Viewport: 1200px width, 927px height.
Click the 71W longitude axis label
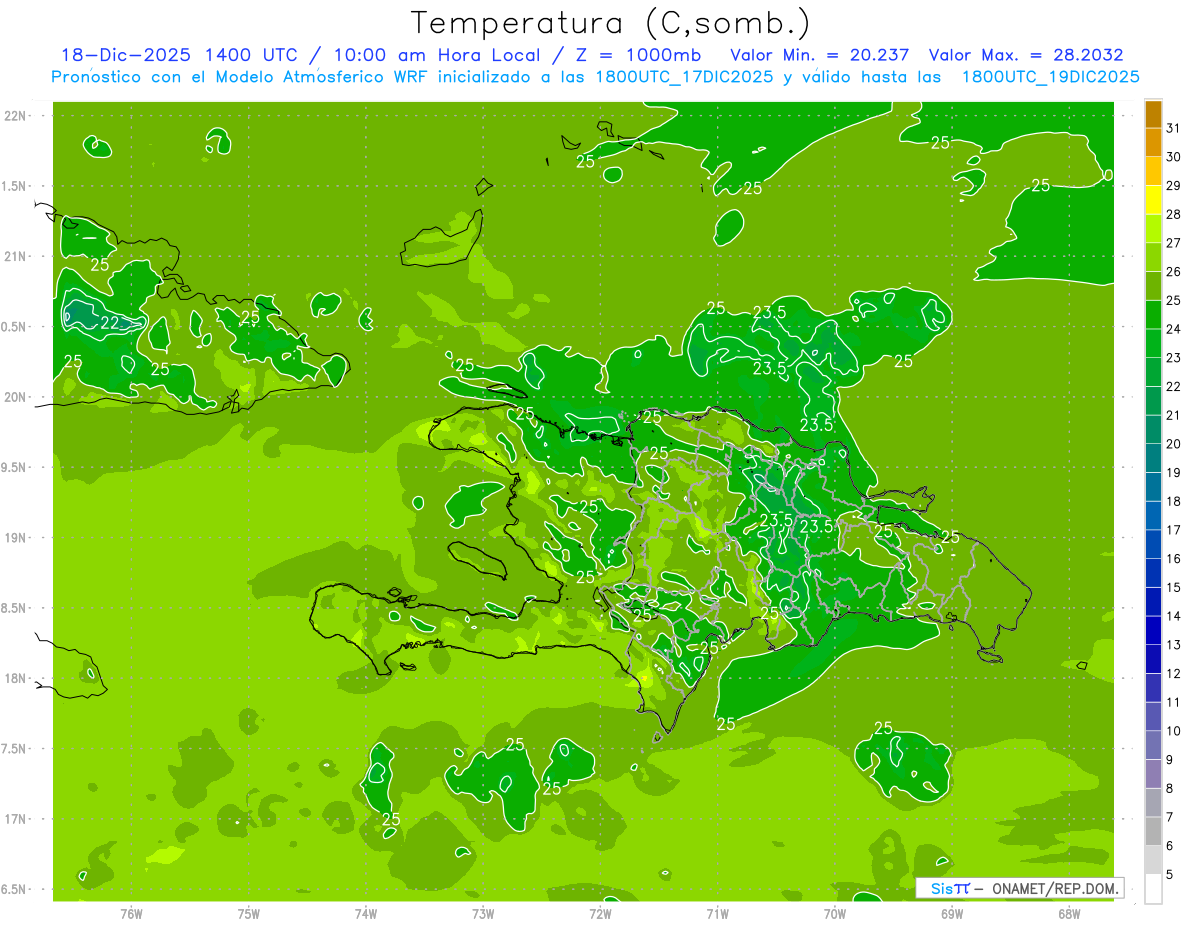click(717, 913)
